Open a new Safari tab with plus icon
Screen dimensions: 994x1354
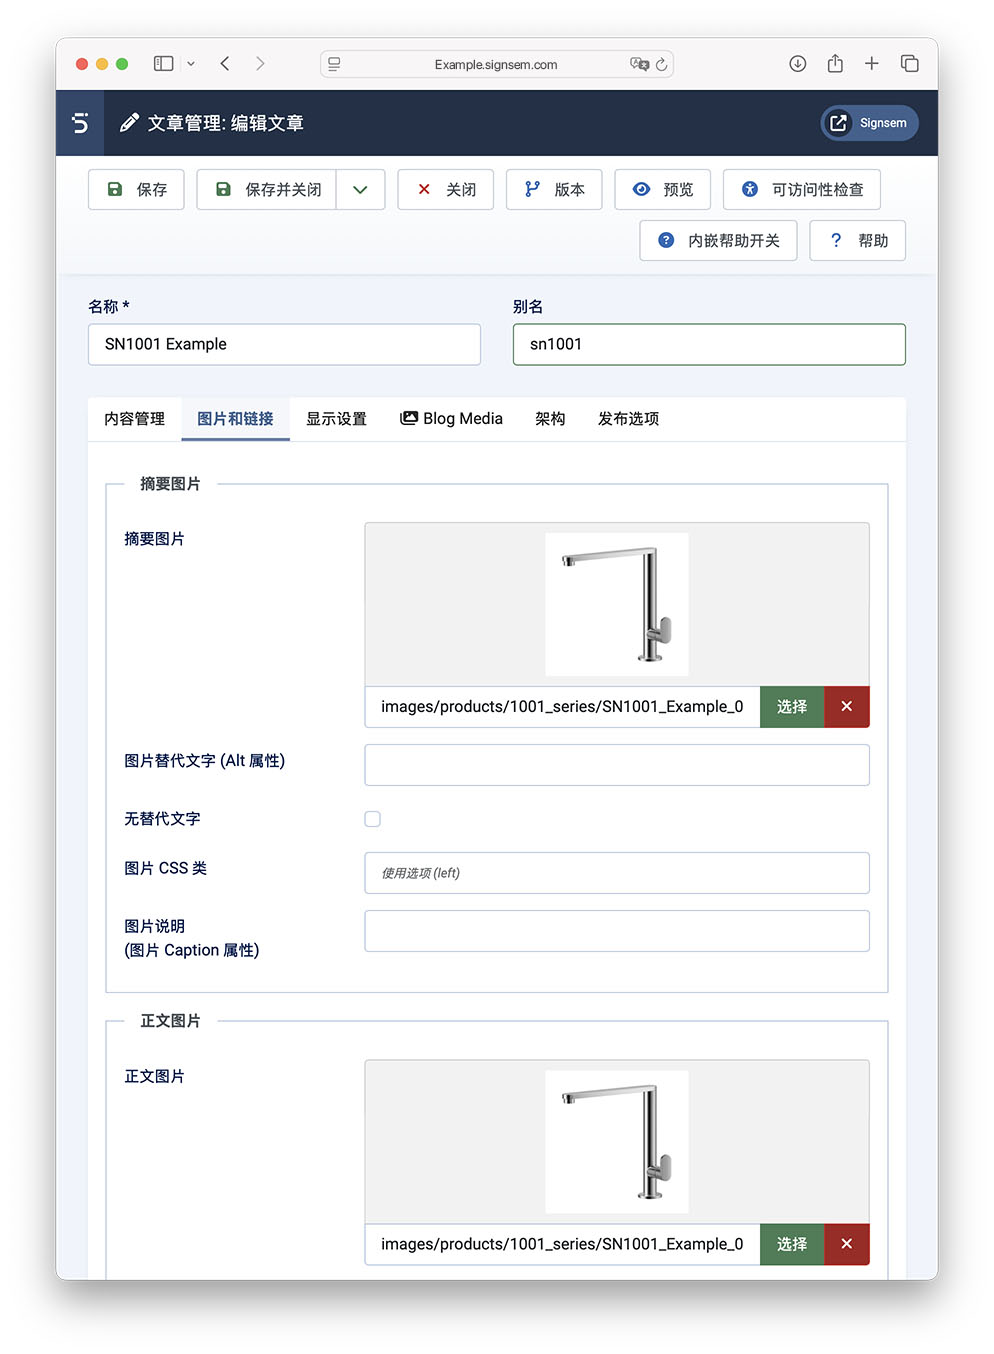click(872, 64)
